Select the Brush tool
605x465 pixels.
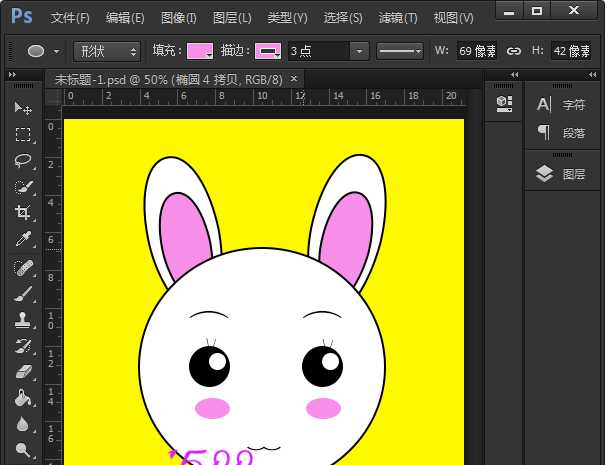(x=23, y=293)
